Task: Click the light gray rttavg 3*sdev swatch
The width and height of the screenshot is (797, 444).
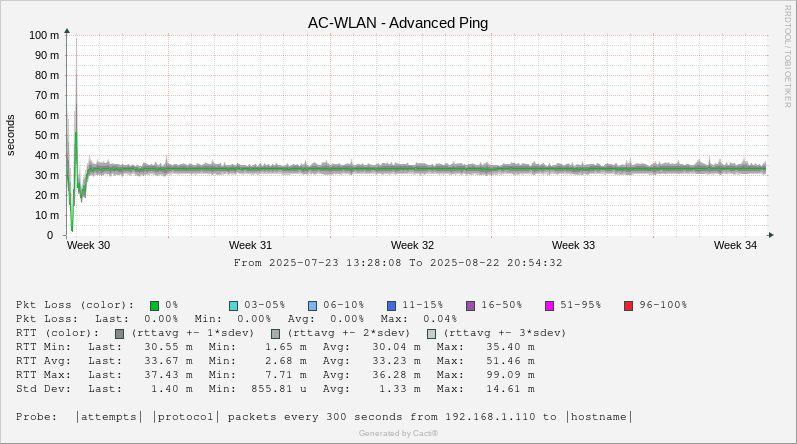Action: [x=432, y=334]
